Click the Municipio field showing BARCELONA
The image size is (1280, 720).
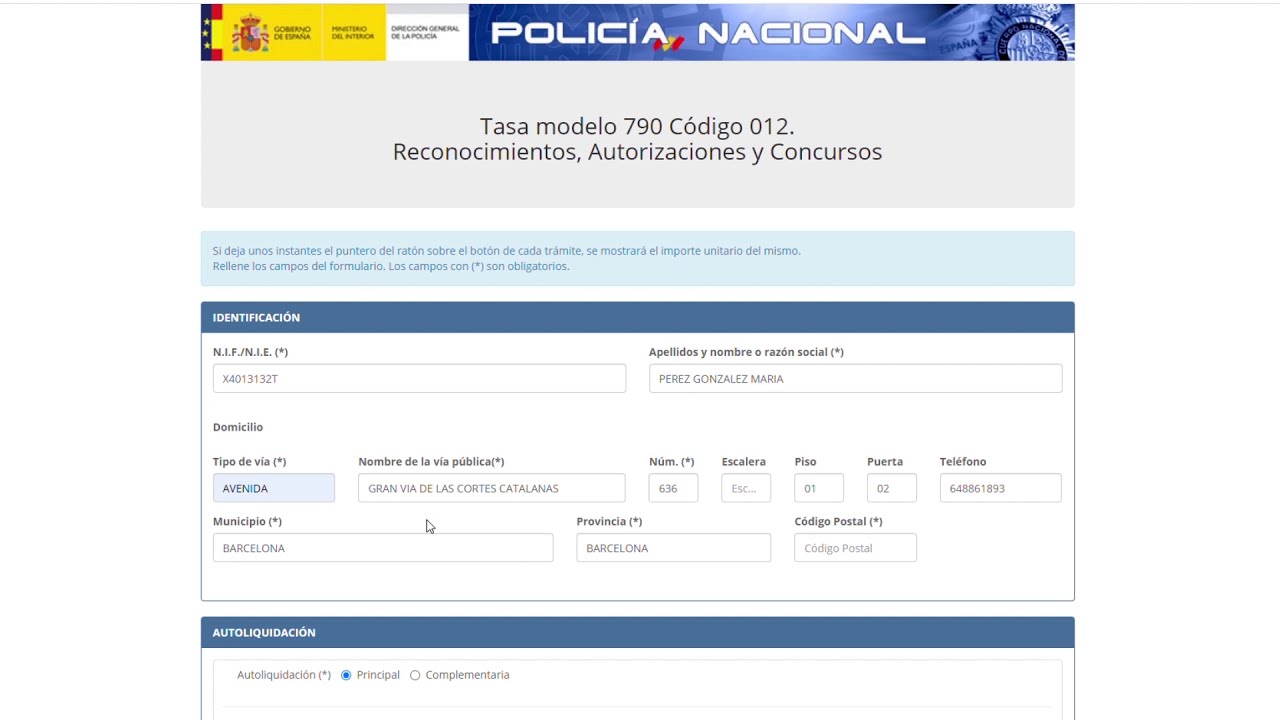pos(383,548)
